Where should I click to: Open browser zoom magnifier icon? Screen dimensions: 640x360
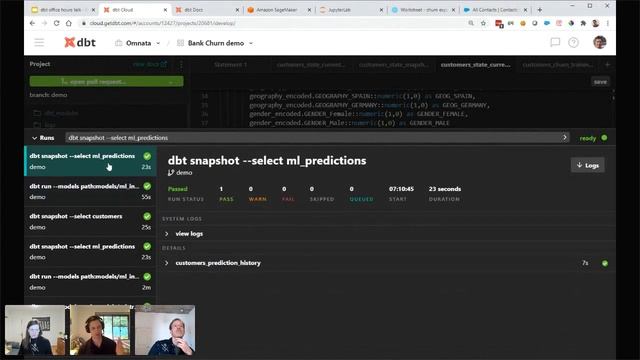click(471, 23)
